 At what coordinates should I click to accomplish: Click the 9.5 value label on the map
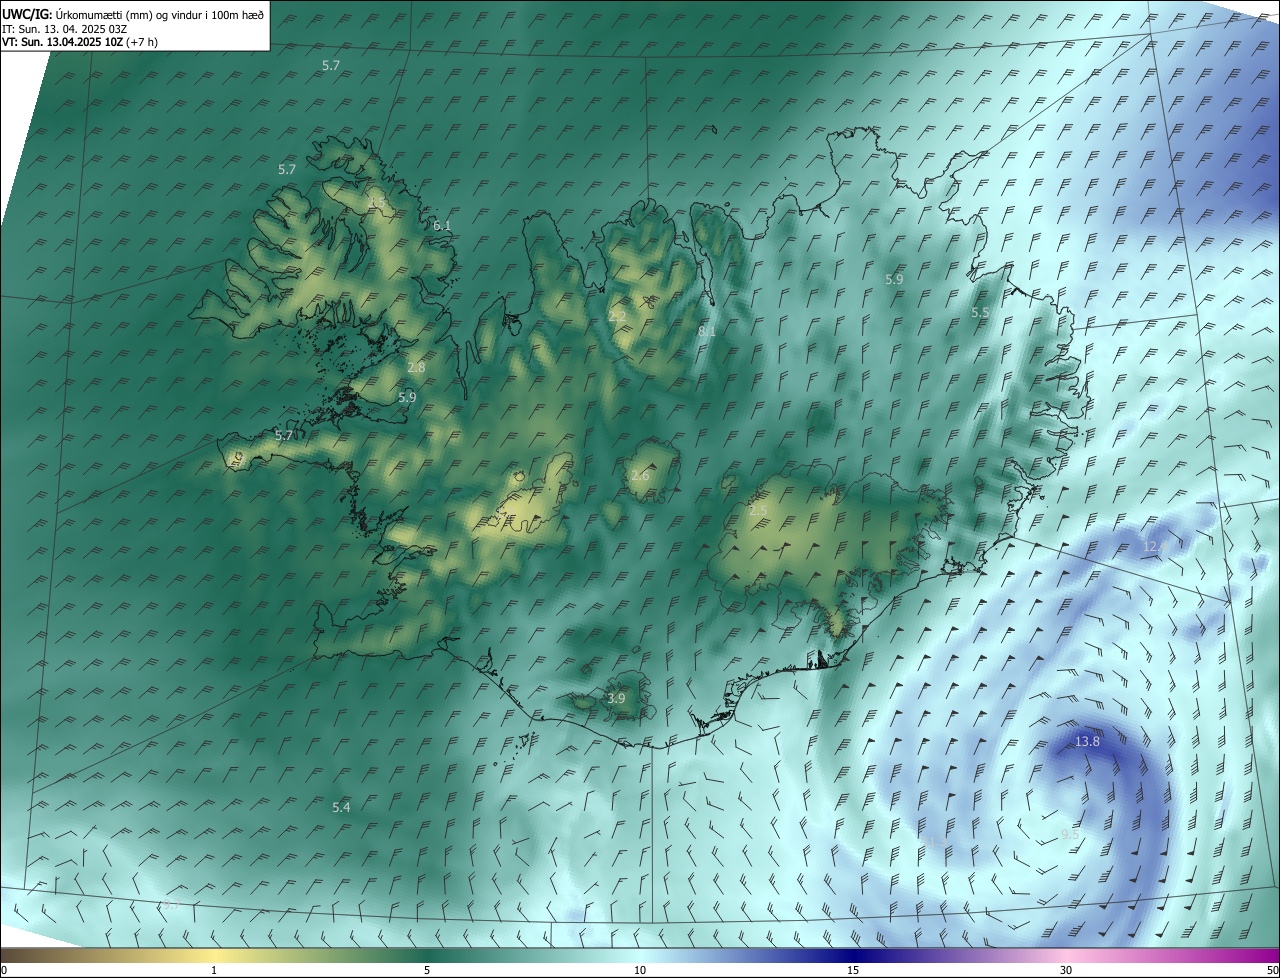point(1070,835)
